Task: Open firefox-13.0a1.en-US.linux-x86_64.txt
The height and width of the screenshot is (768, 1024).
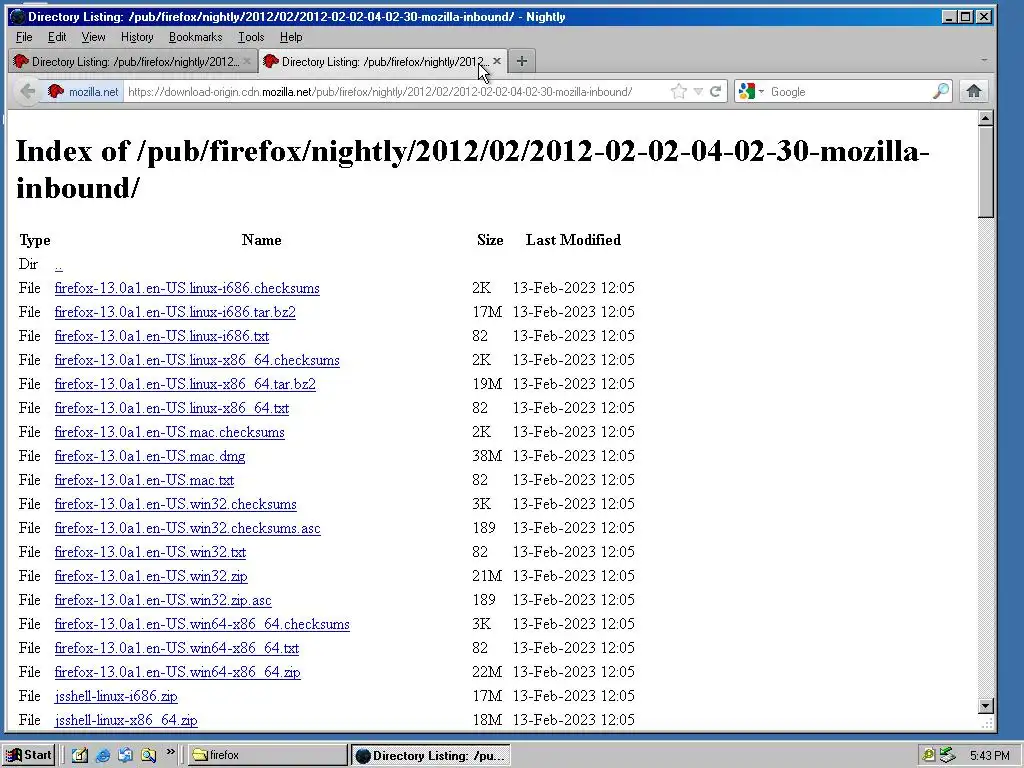Action: 172,408
